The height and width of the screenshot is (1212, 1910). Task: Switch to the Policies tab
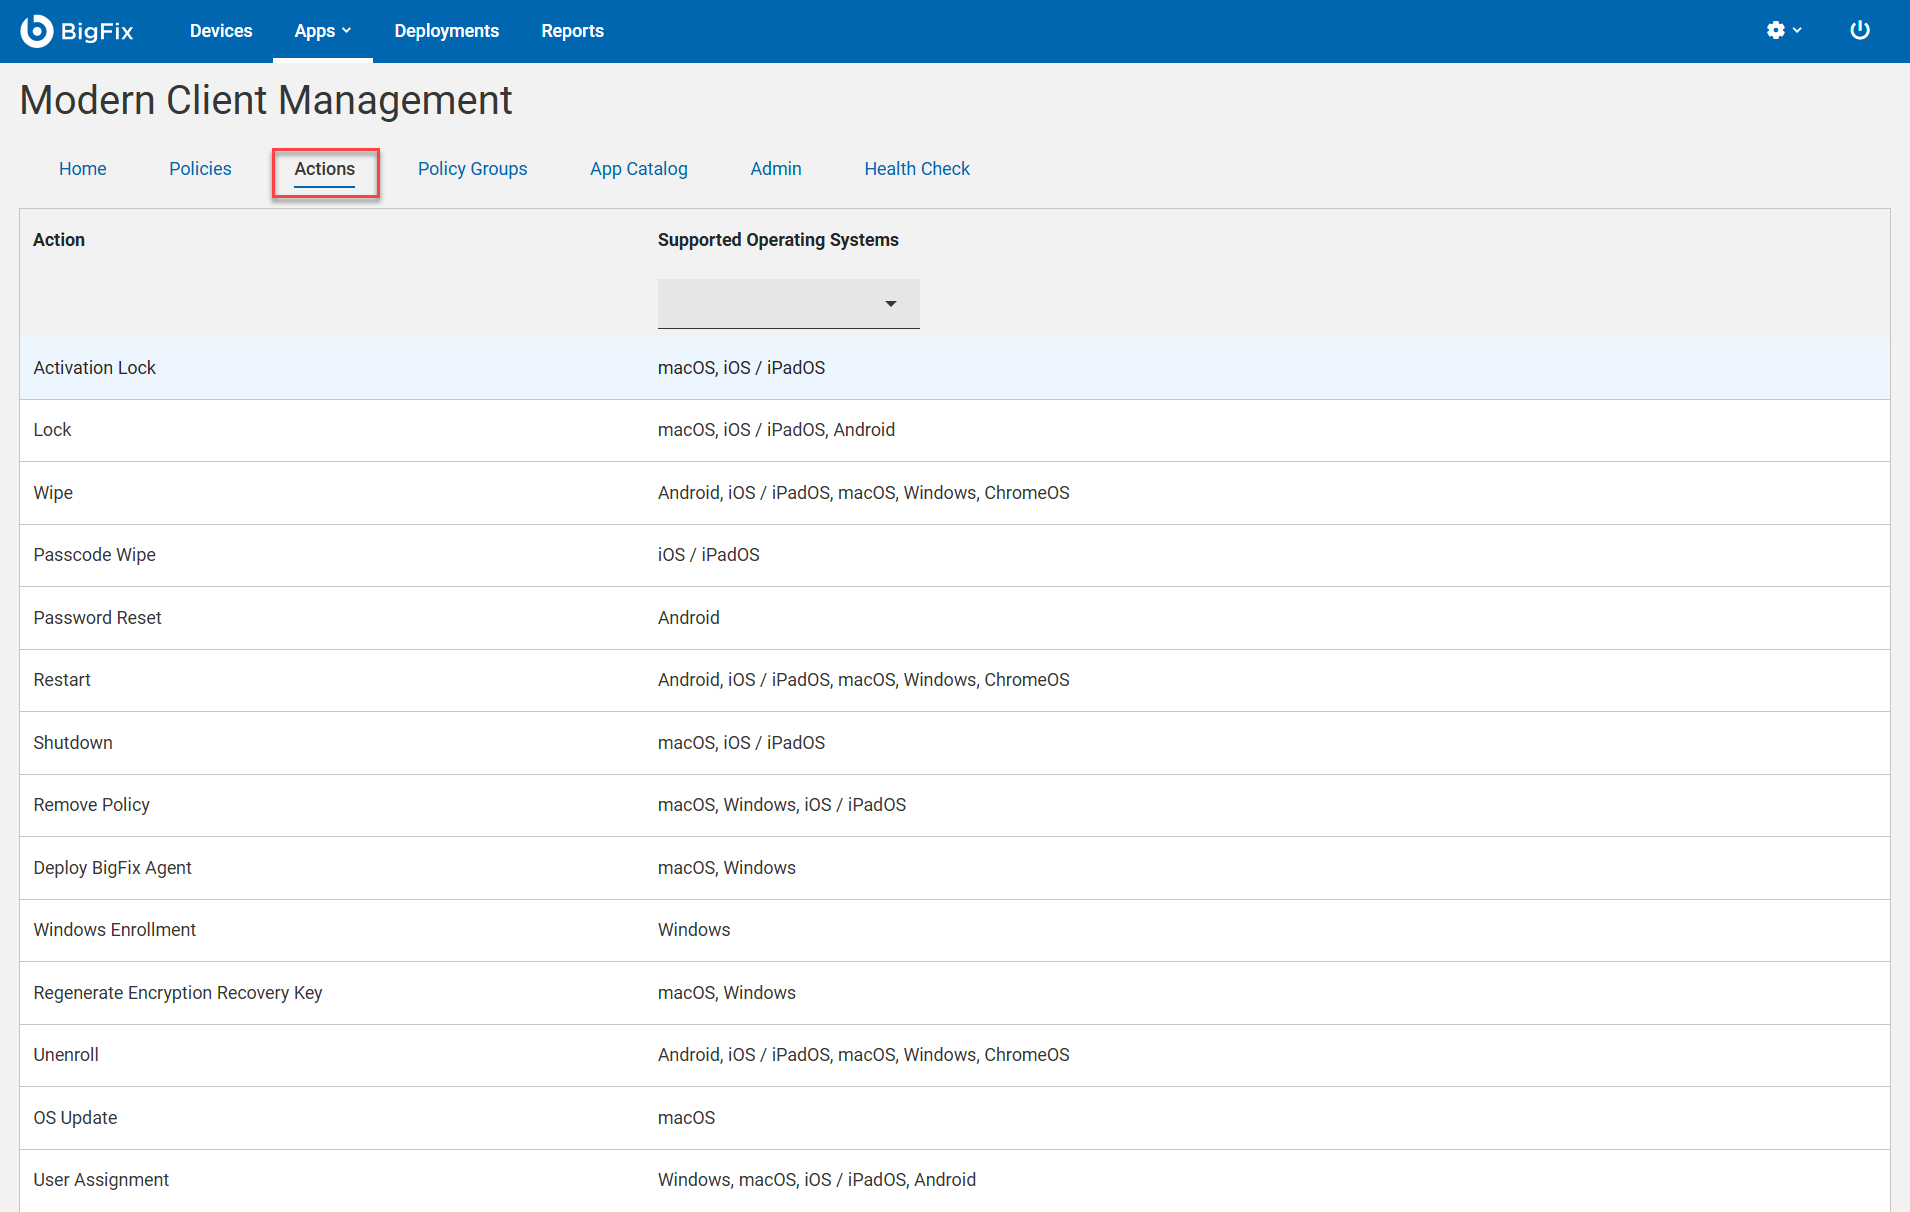pos(200,169)
